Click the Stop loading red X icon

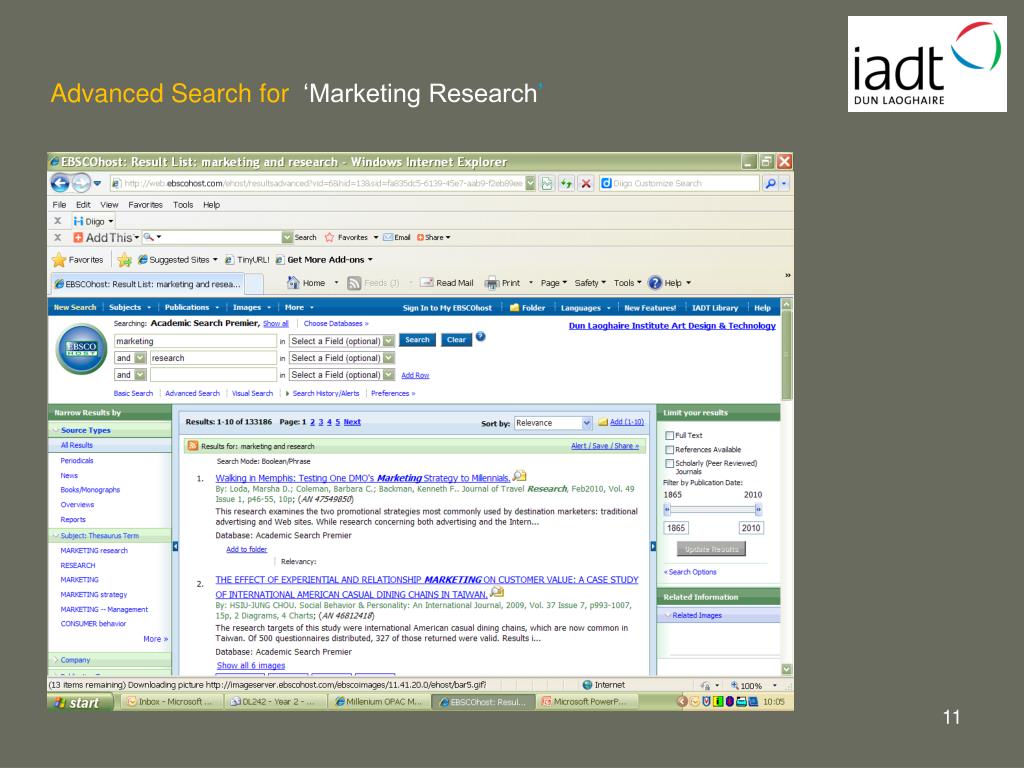coord(586,184)
